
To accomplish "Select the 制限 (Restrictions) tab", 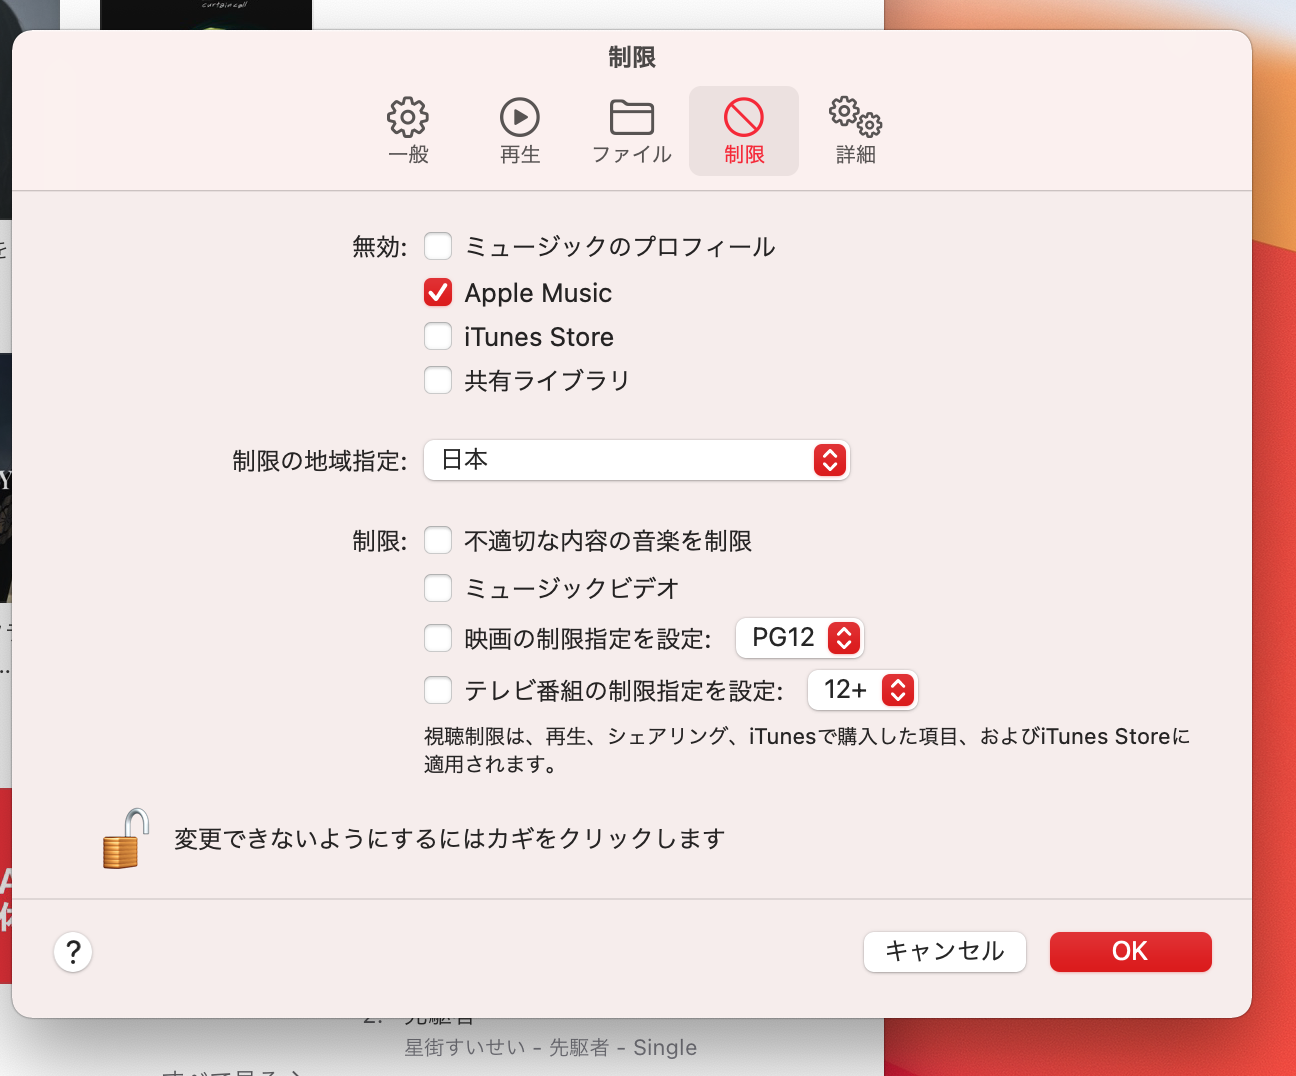I will 744,131.
